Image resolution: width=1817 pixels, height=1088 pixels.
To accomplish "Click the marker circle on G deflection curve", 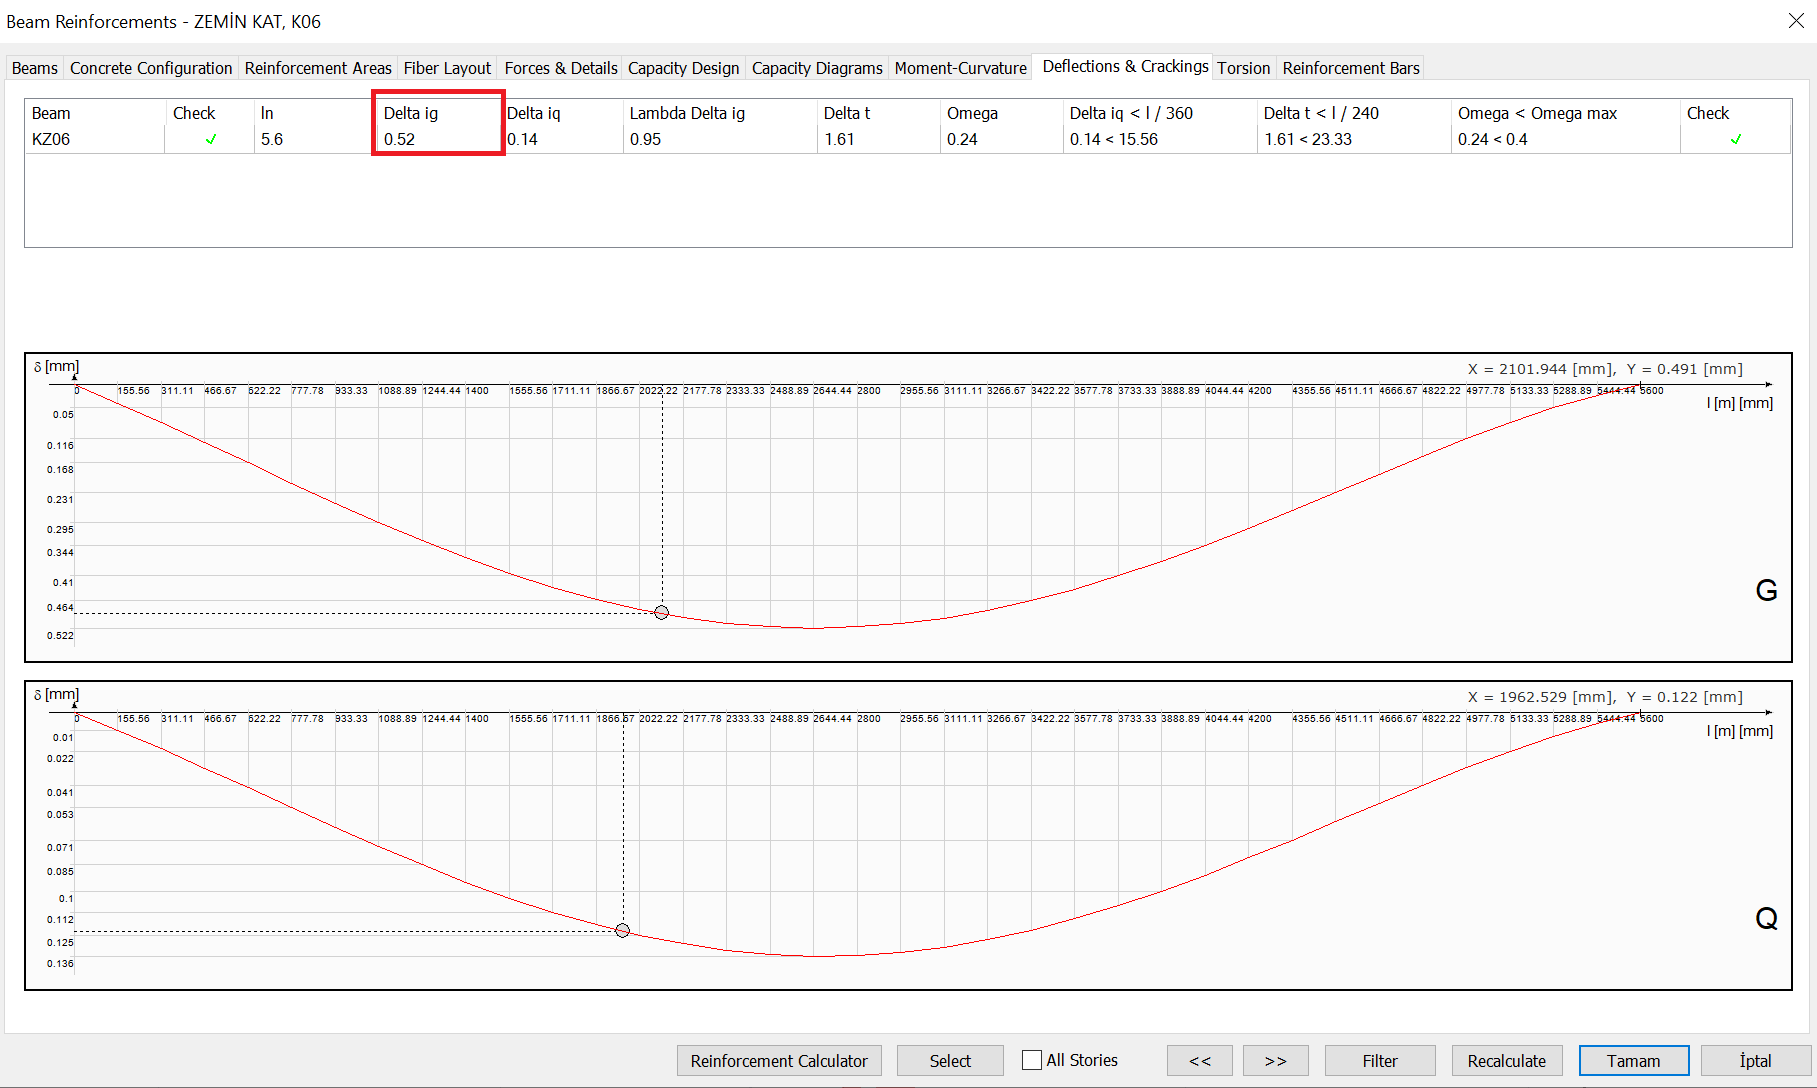I will point(661,612).
